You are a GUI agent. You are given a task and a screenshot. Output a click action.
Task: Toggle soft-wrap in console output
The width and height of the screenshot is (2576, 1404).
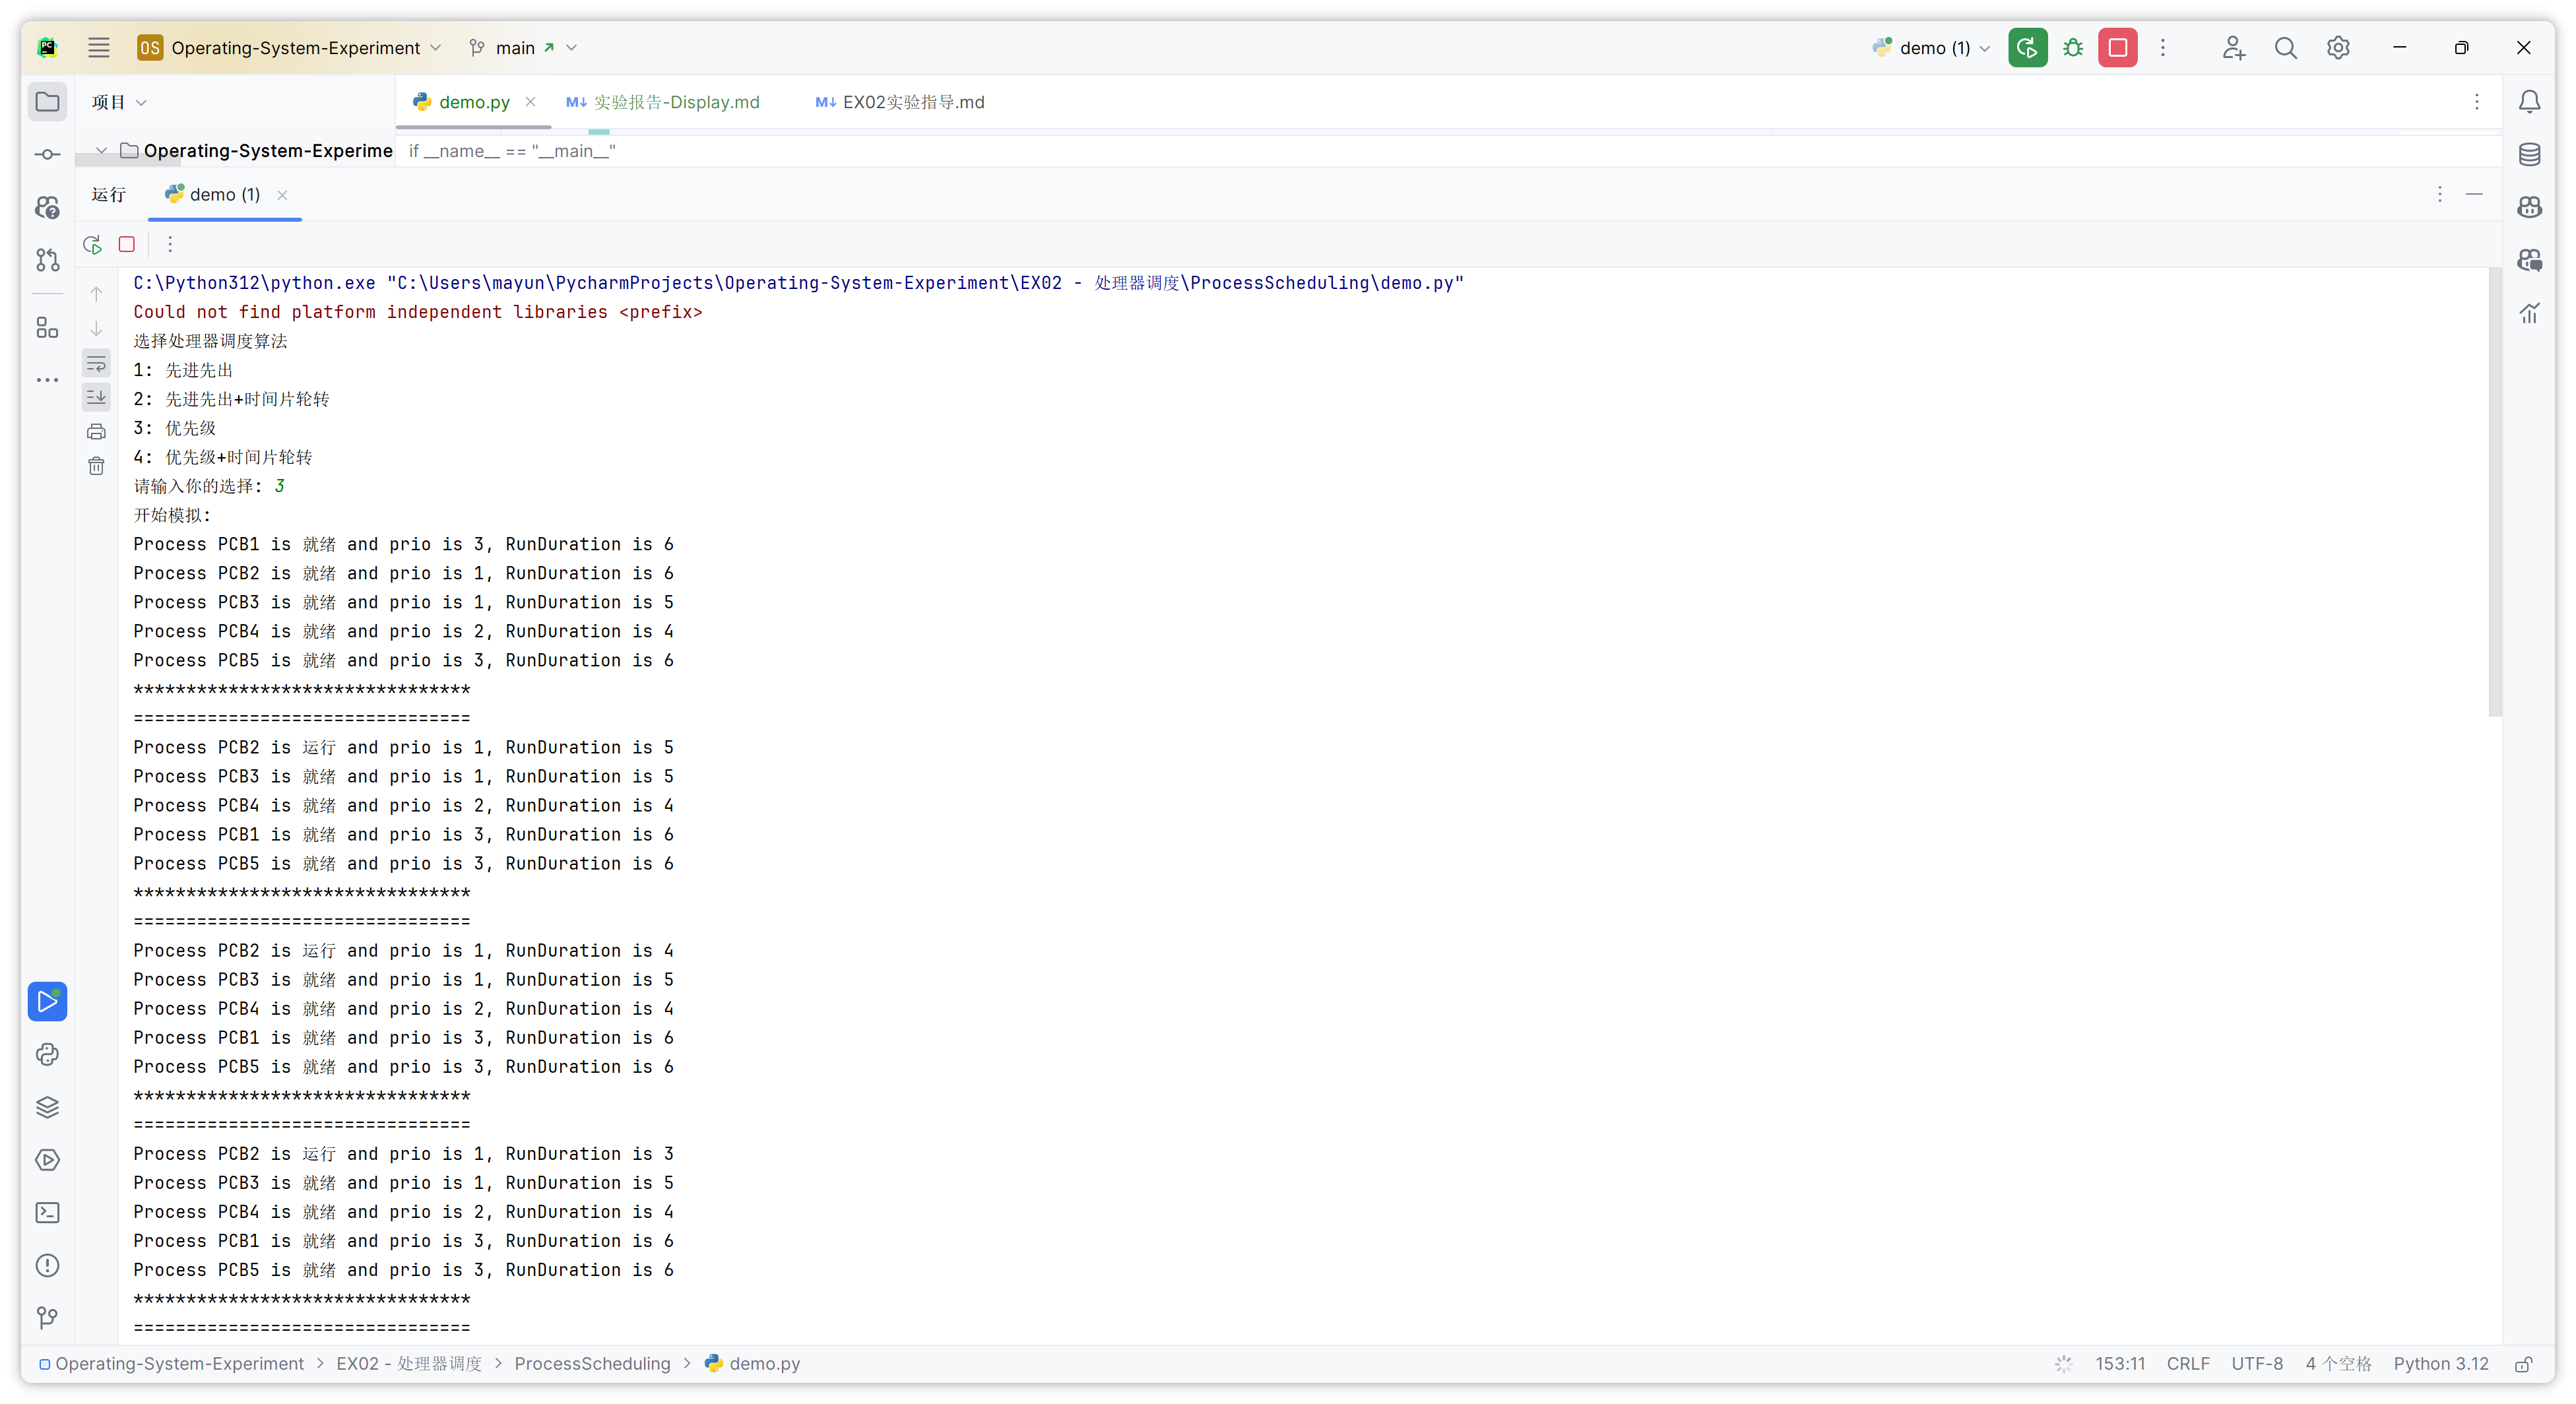(96, 363)
